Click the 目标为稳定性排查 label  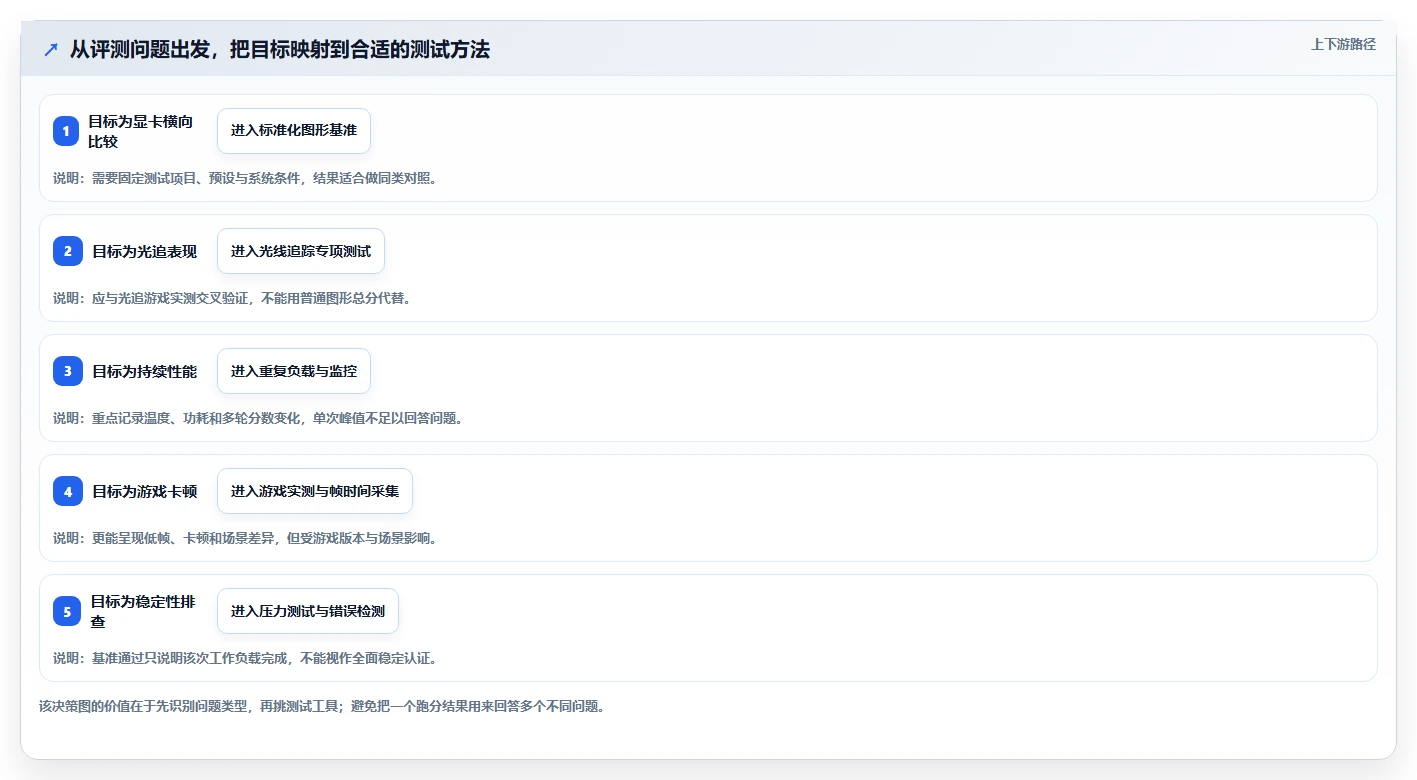[x=143, y=611]
